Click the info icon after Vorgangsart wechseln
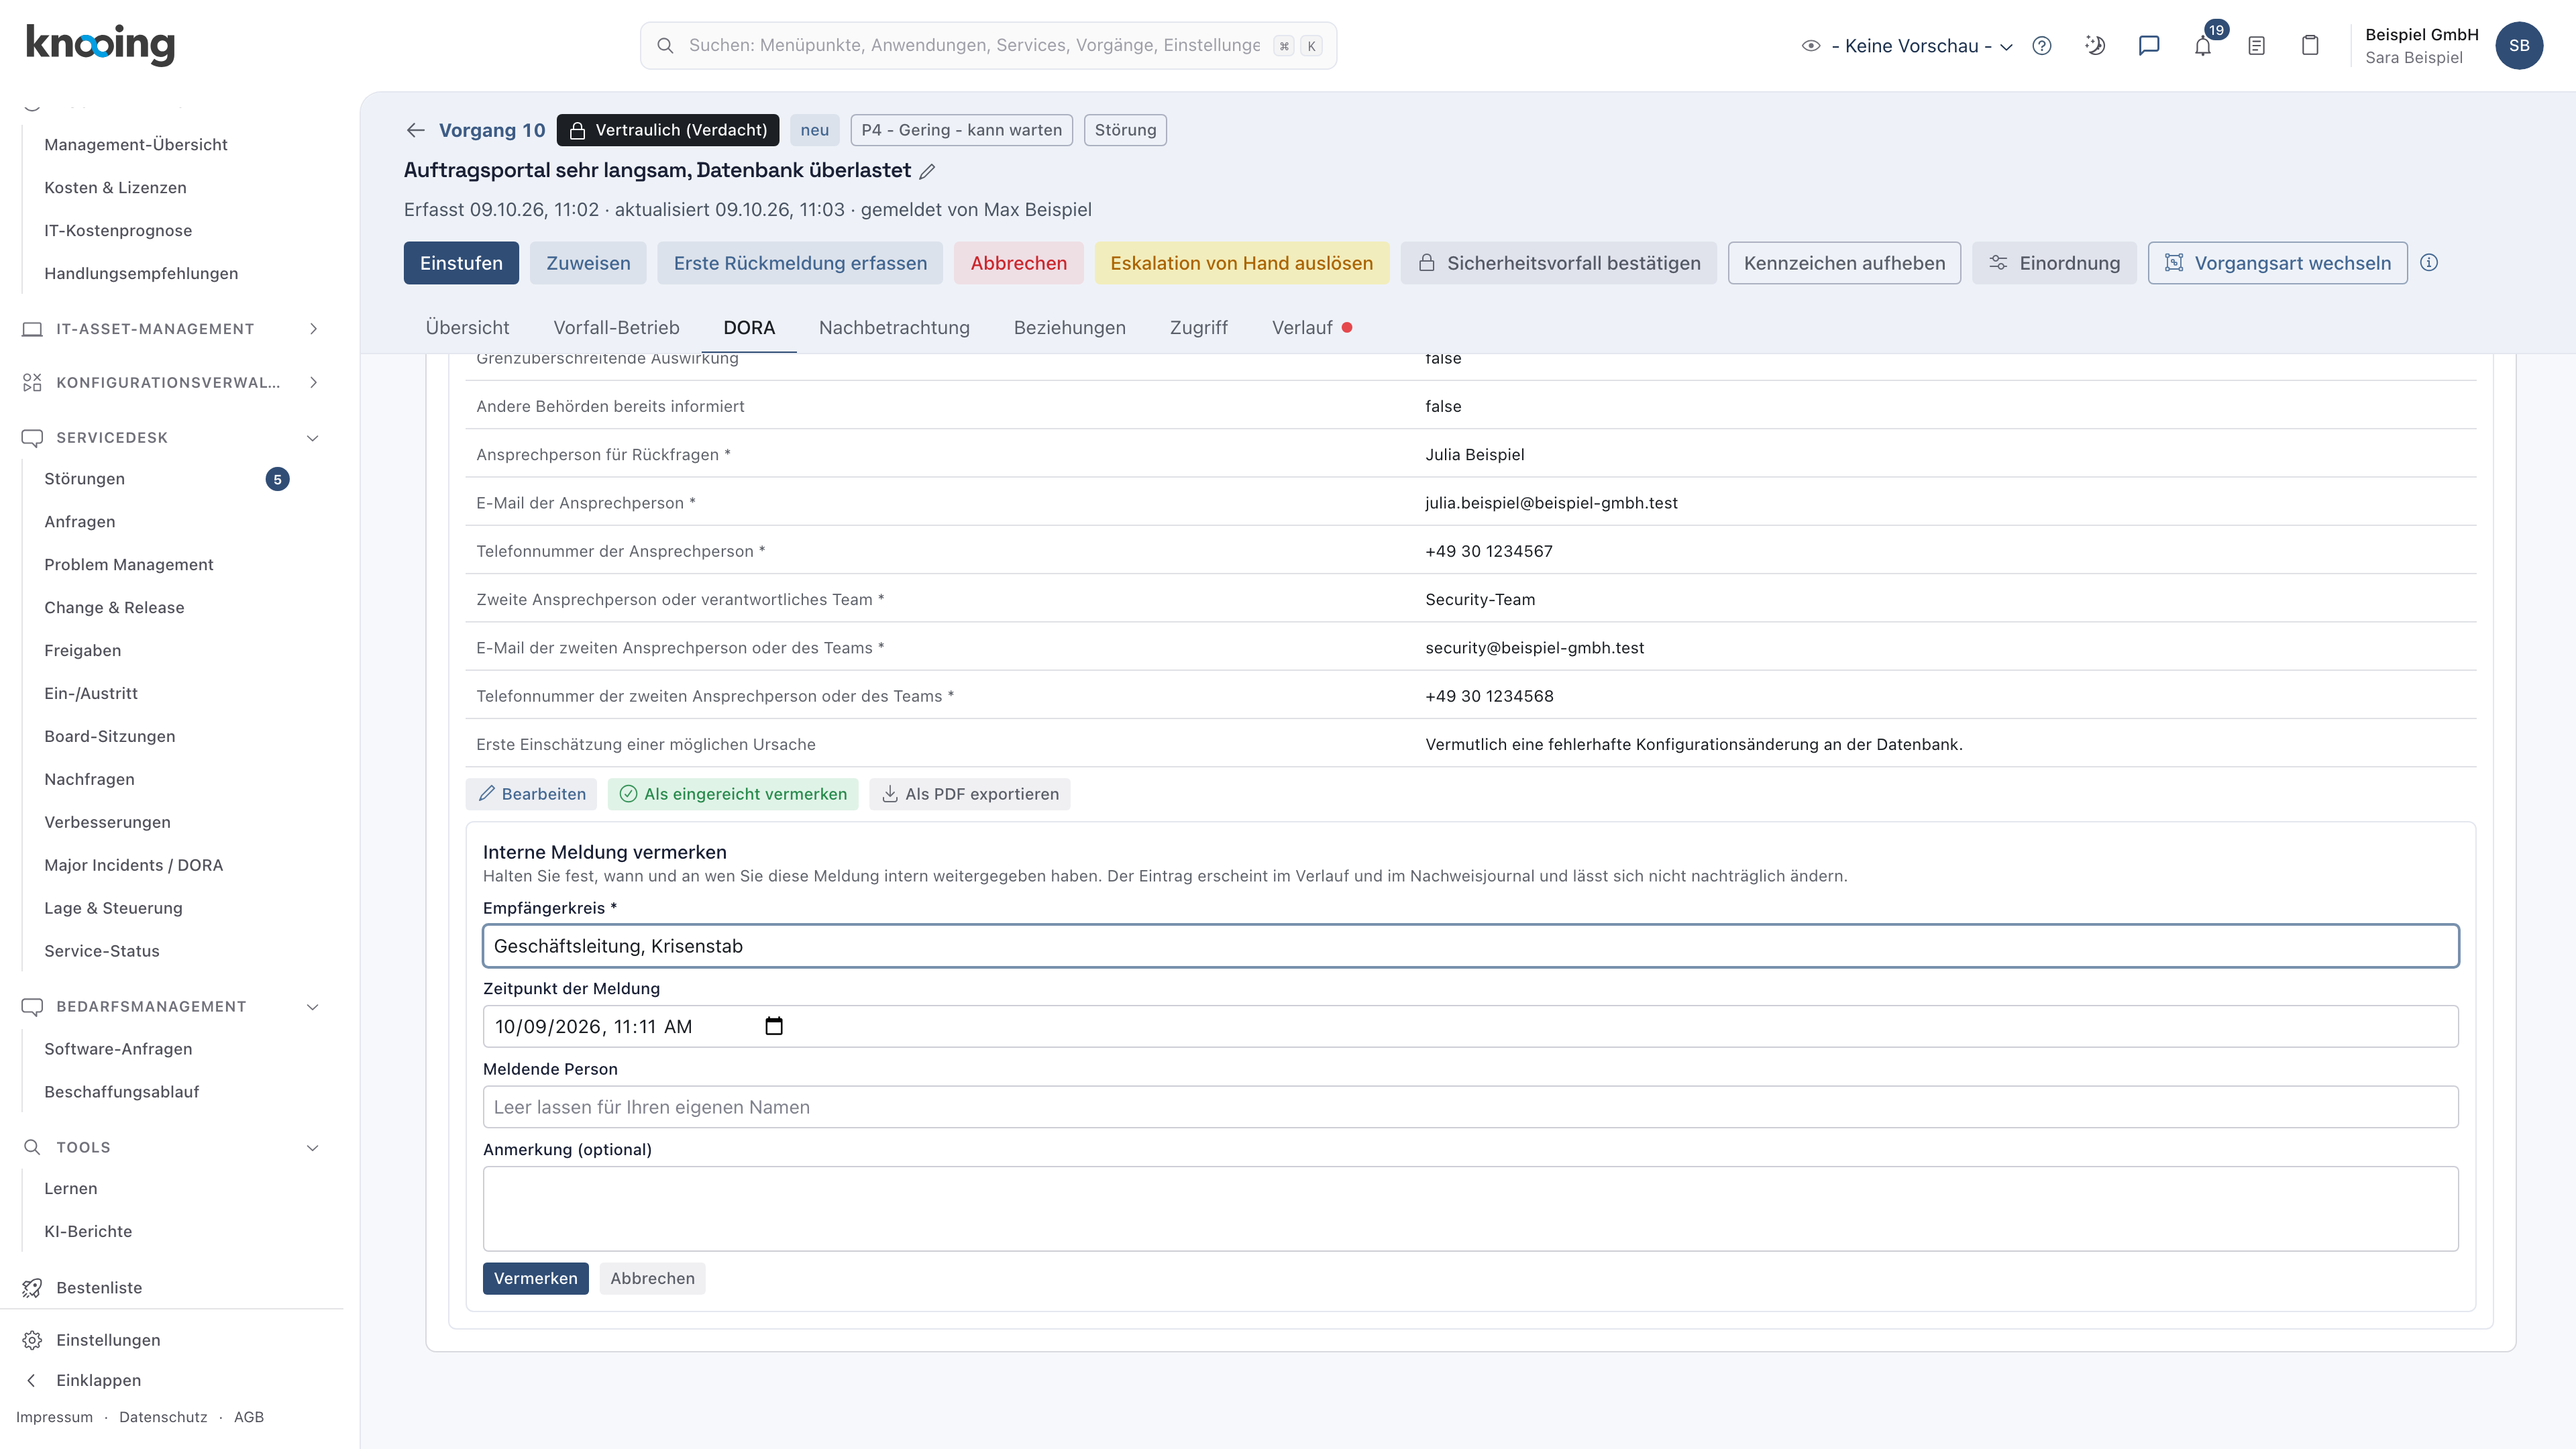This screenshot has height=1449, width=2576. 2429,263
